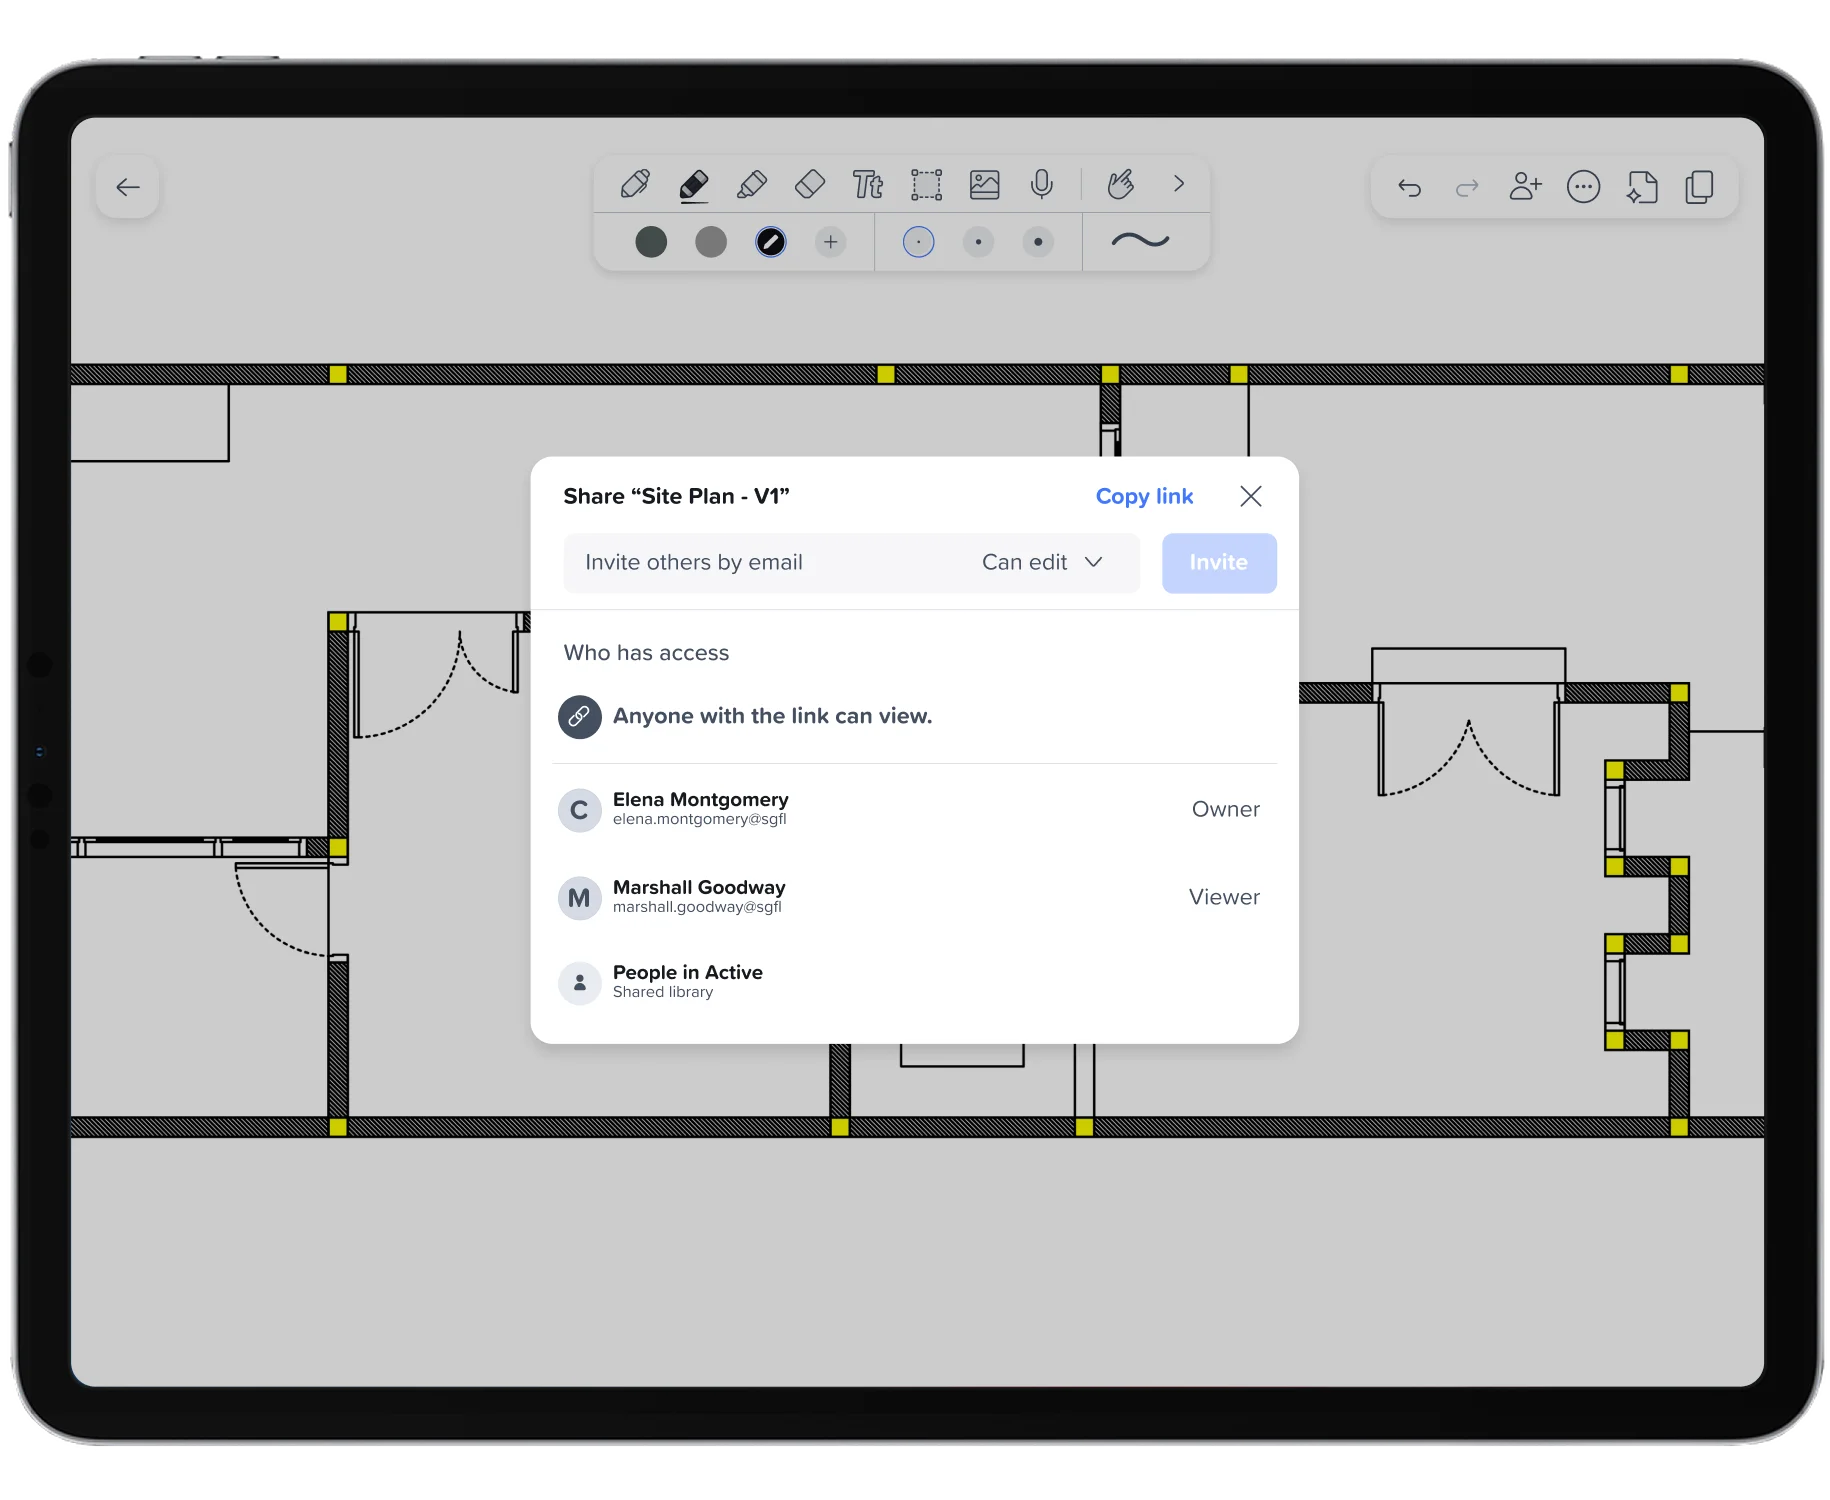Select the thickest stroke width

coord(1038,242)
